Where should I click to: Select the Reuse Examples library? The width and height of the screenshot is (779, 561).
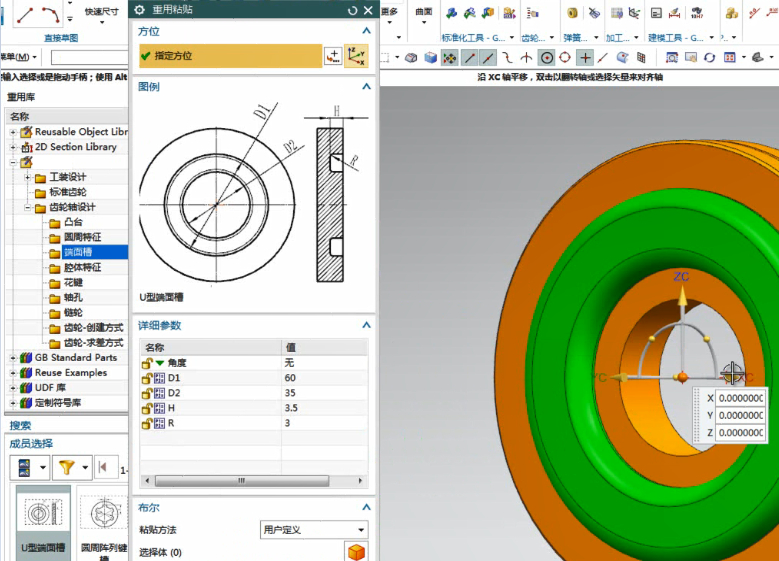point(71,373)
